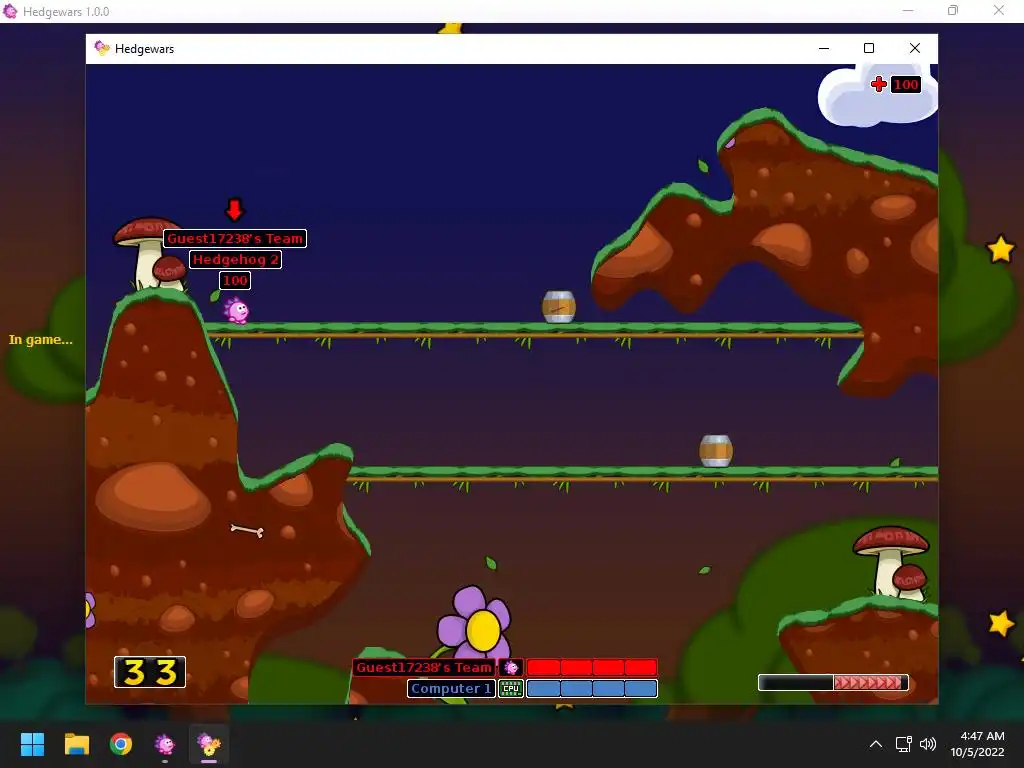Open the Windows Start menu
The height and width of the screenshot is (768, 1024).
[32, 744]
